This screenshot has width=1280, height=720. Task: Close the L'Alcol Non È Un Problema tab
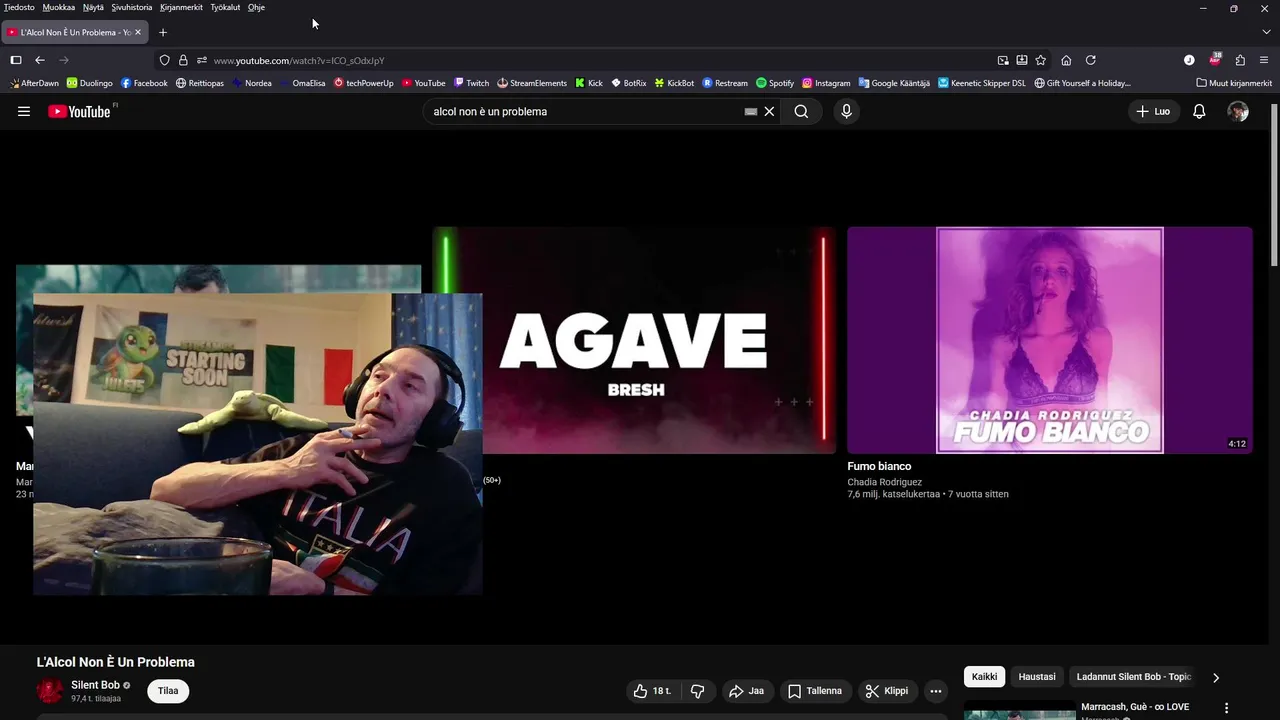pyautogui.click(x=138, y=32)
